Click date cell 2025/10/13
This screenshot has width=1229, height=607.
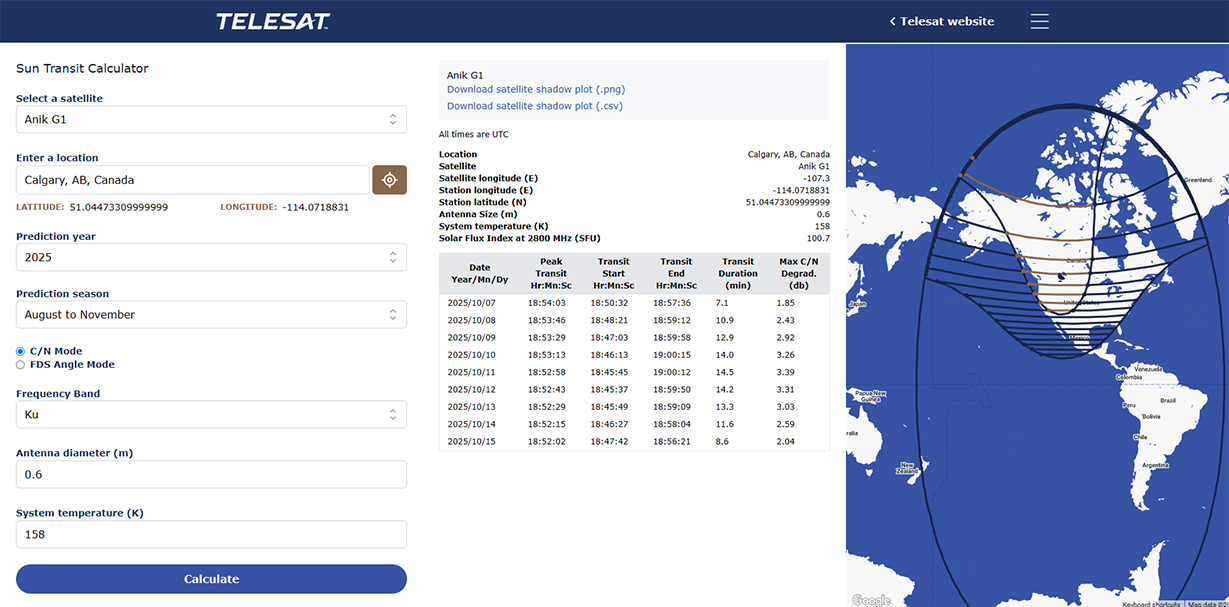[471, 407]
